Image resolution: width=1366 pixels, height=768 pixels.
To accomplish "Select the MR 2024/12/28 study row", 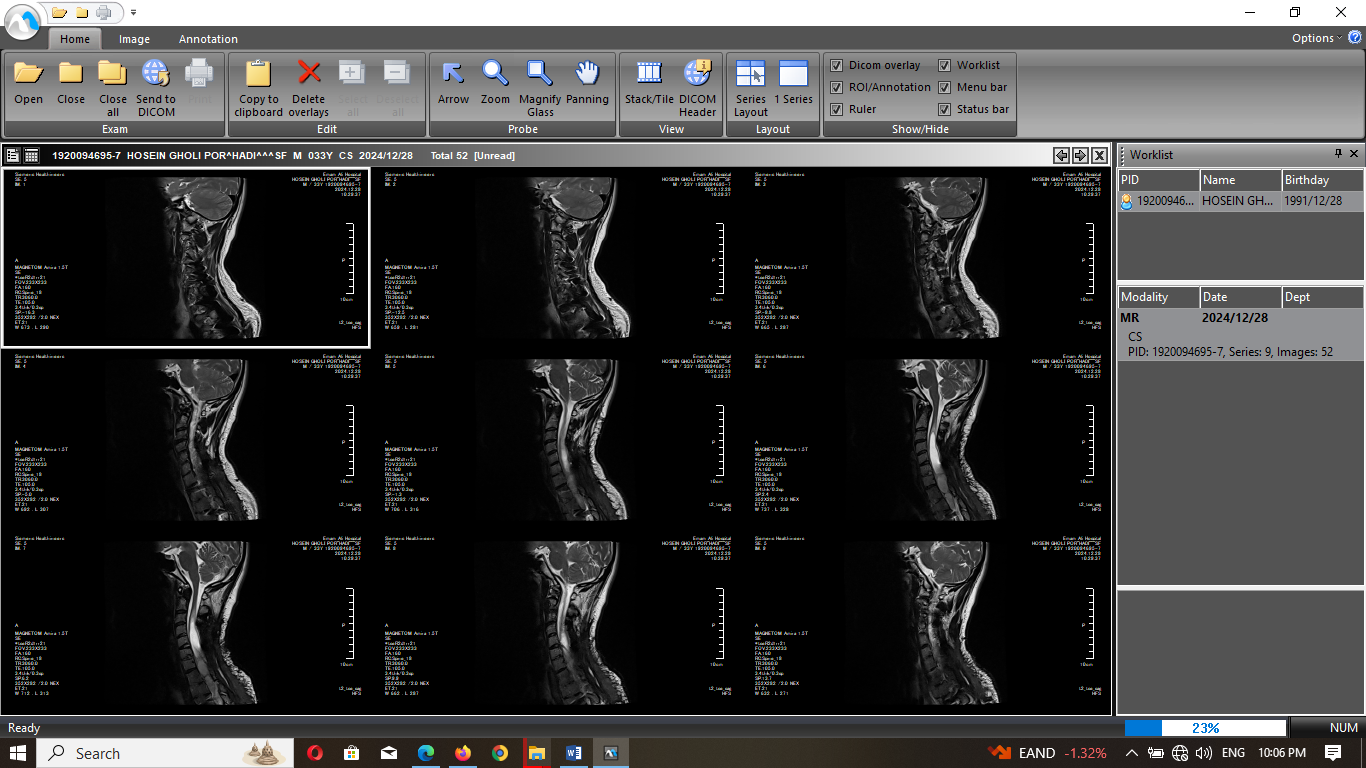I will [x=1240, y=317].
